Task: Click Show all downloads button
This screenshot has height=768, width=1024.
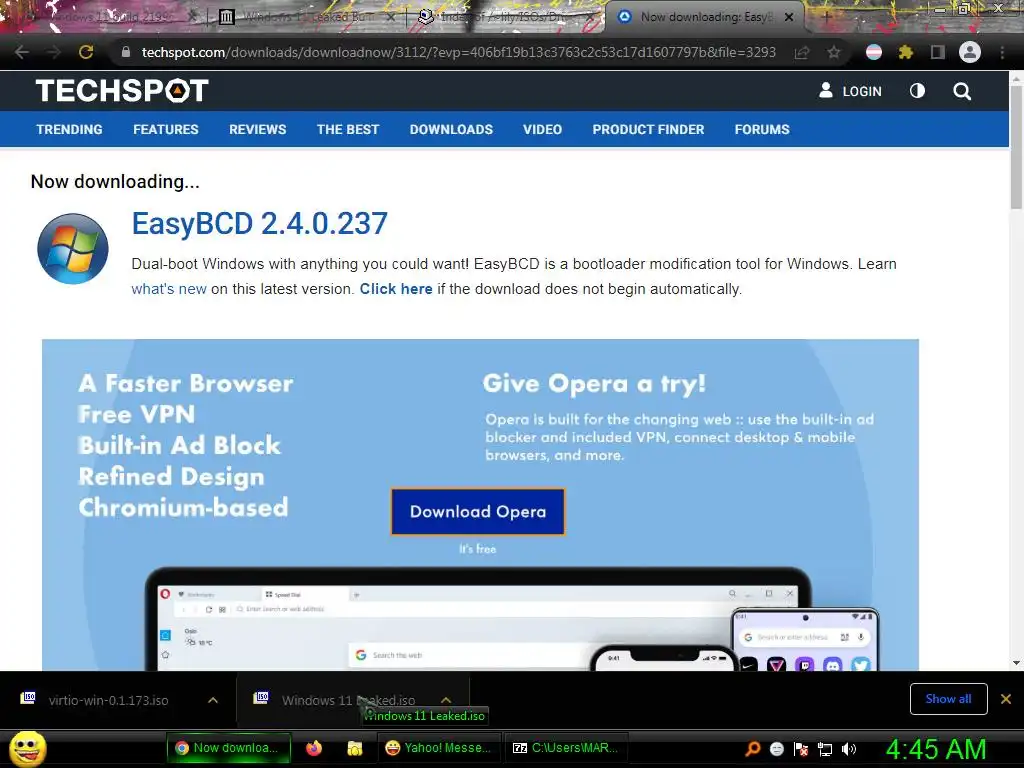Action: [x=948, y=699]
